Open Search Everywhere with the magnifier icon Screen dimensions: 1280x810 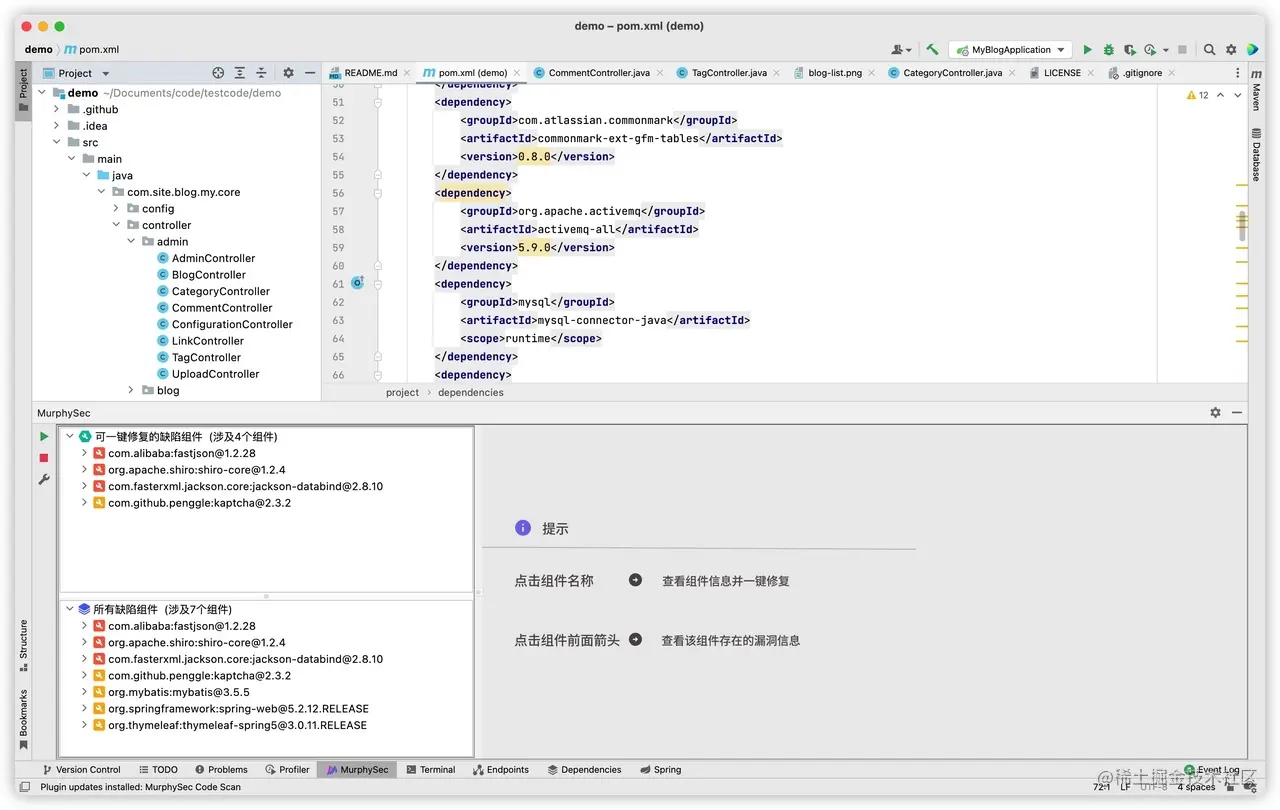[1209, 49]
